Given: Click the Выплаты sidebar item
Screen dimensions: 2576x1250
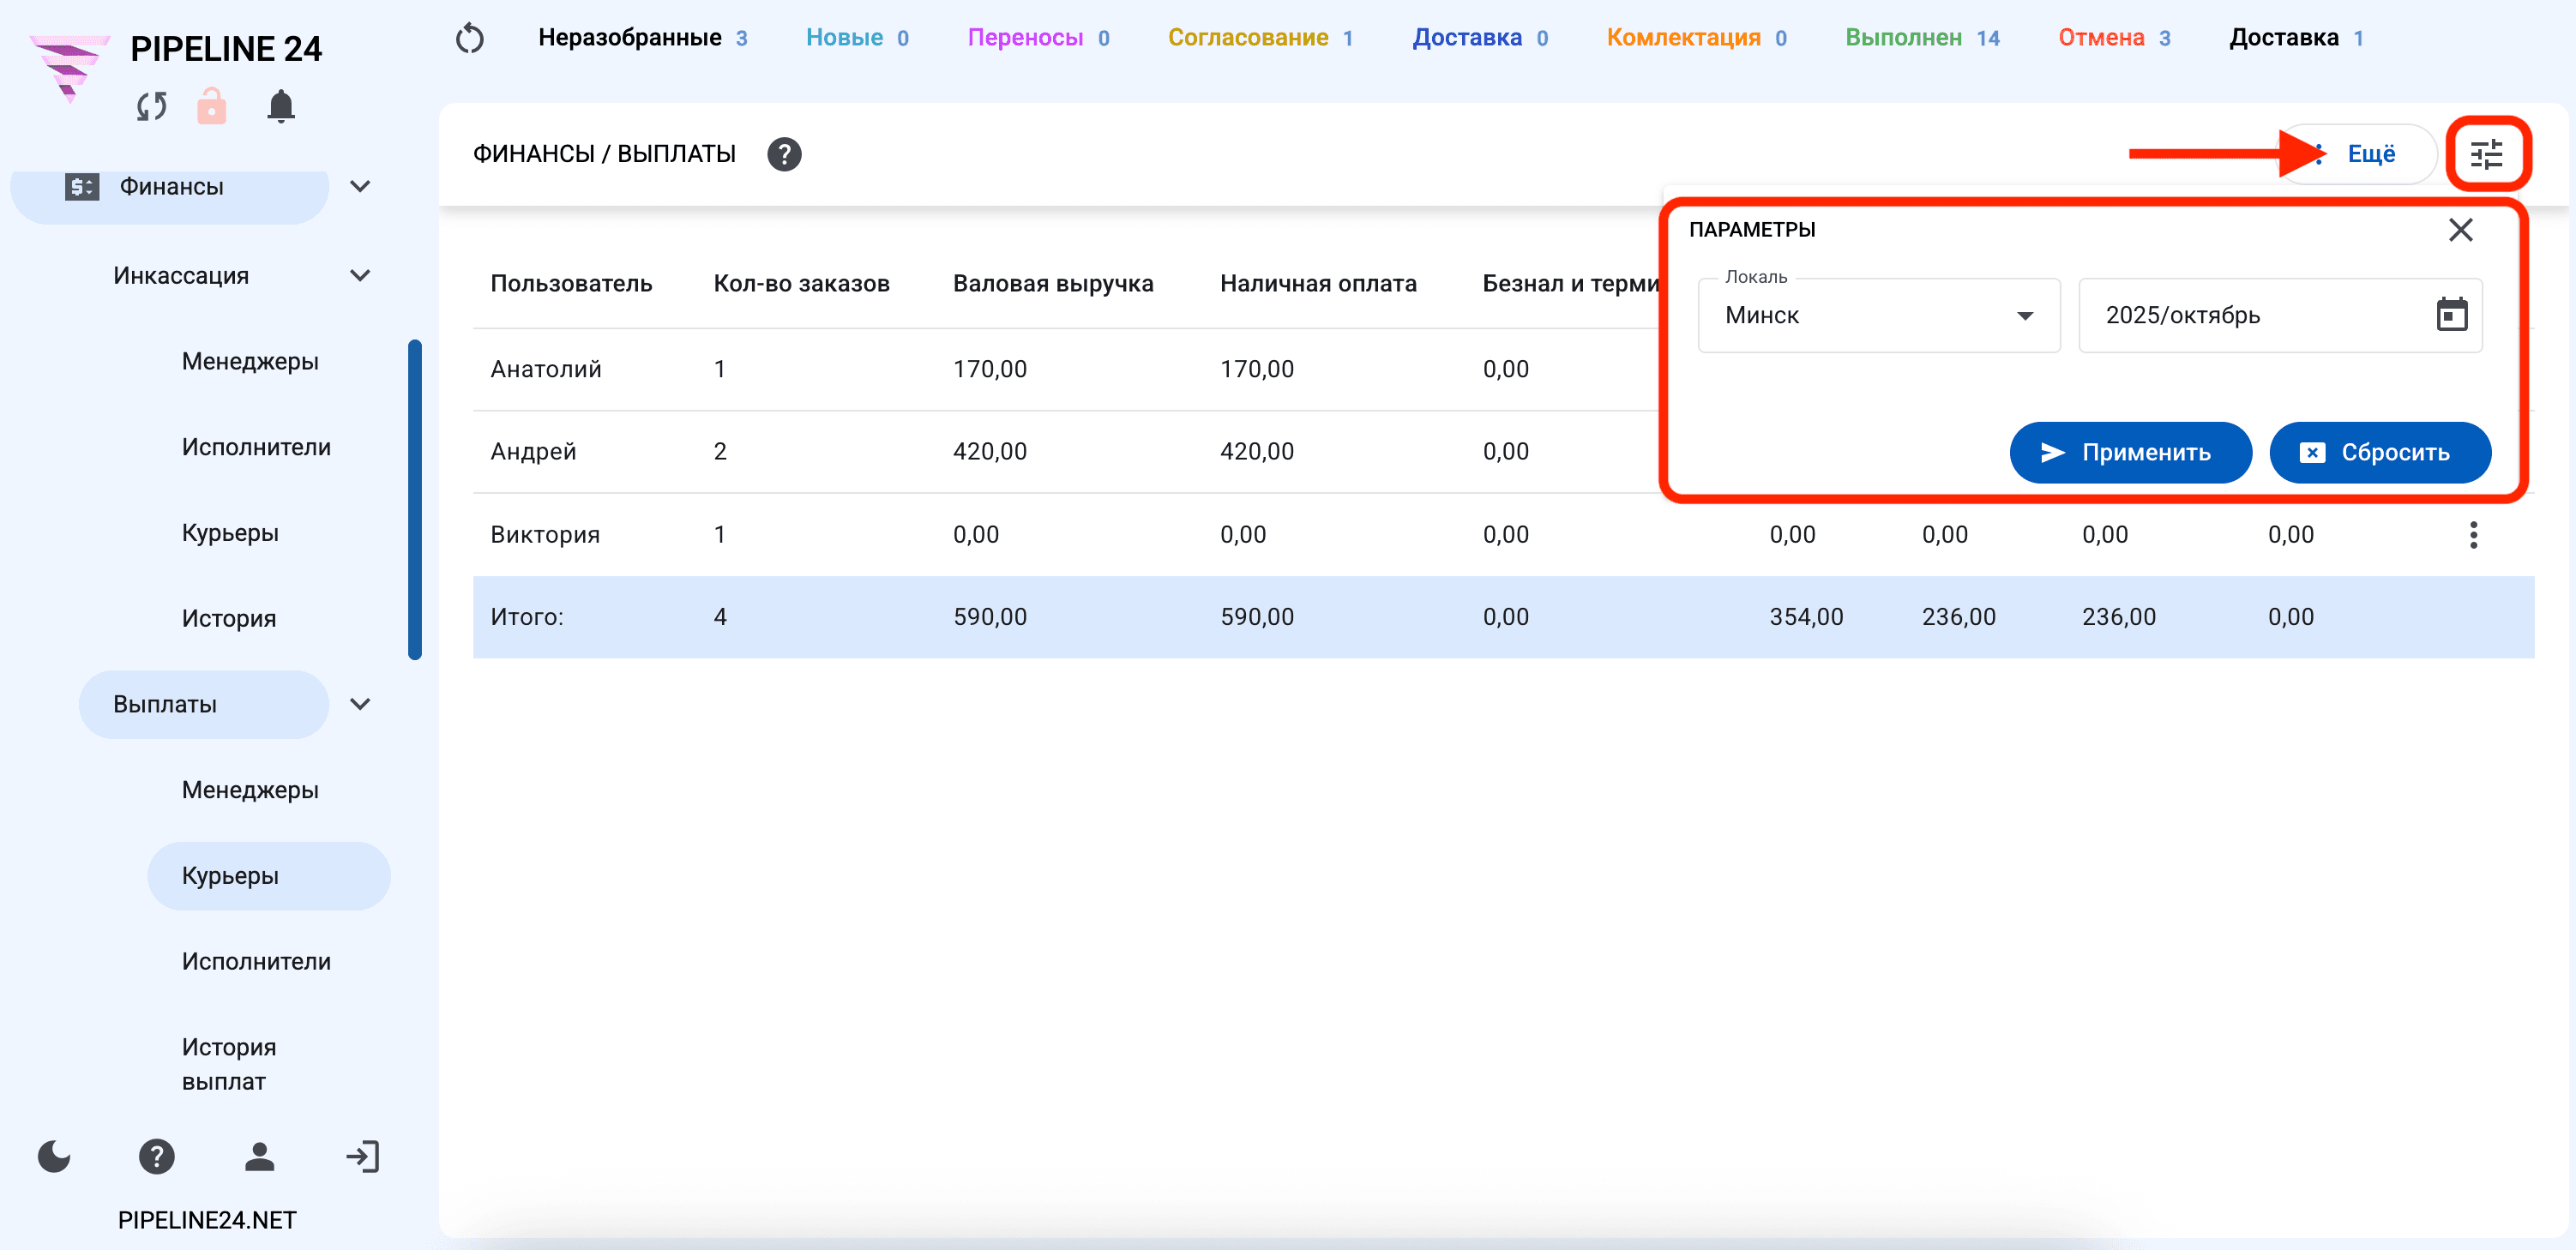Looking at the screenshot, I should [x=204, y=705].
